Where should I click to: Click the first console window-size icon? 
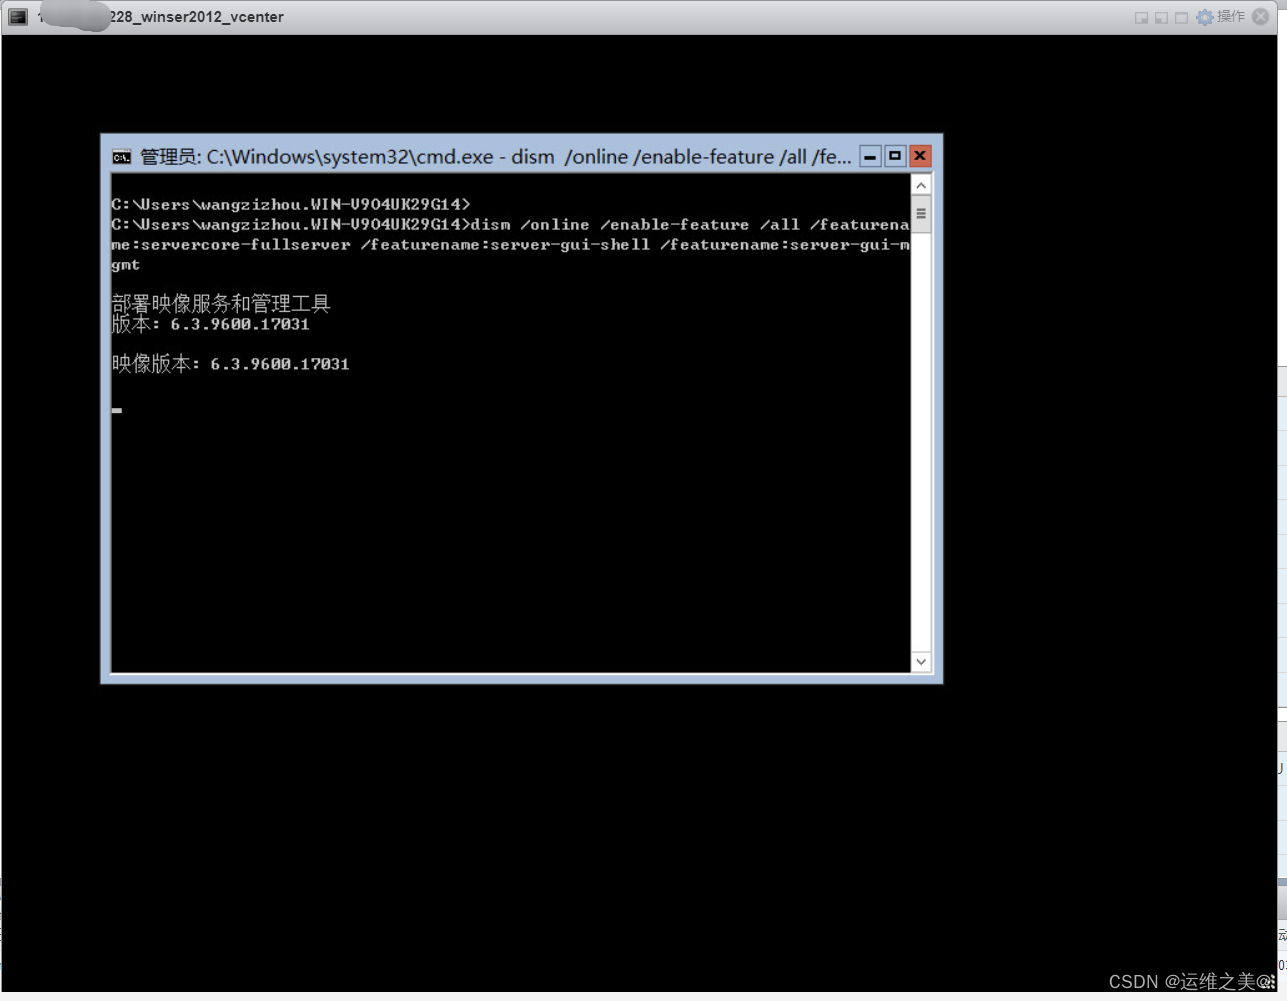tap(1141, 18)
